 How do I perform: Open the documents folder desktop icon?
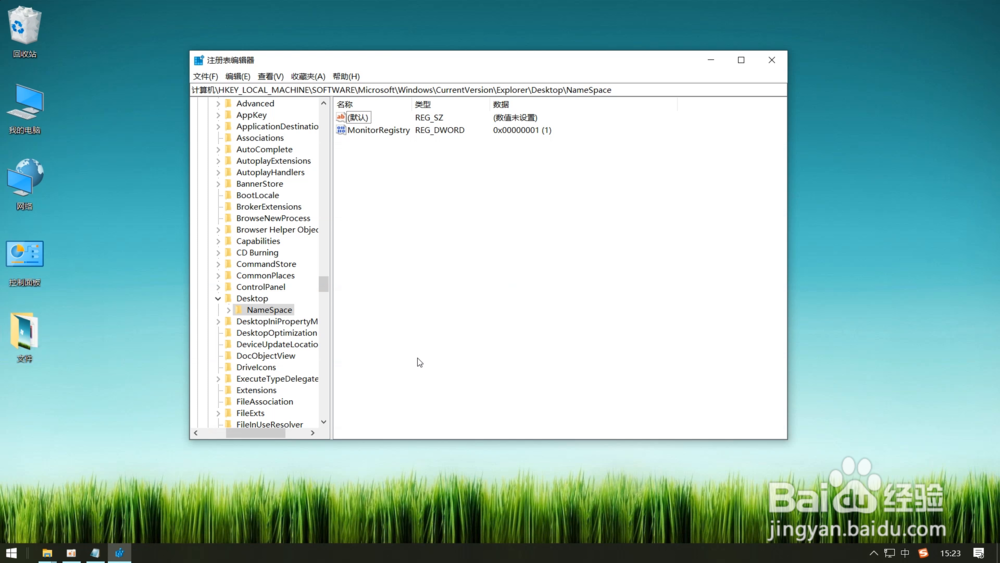coord(25,338)
